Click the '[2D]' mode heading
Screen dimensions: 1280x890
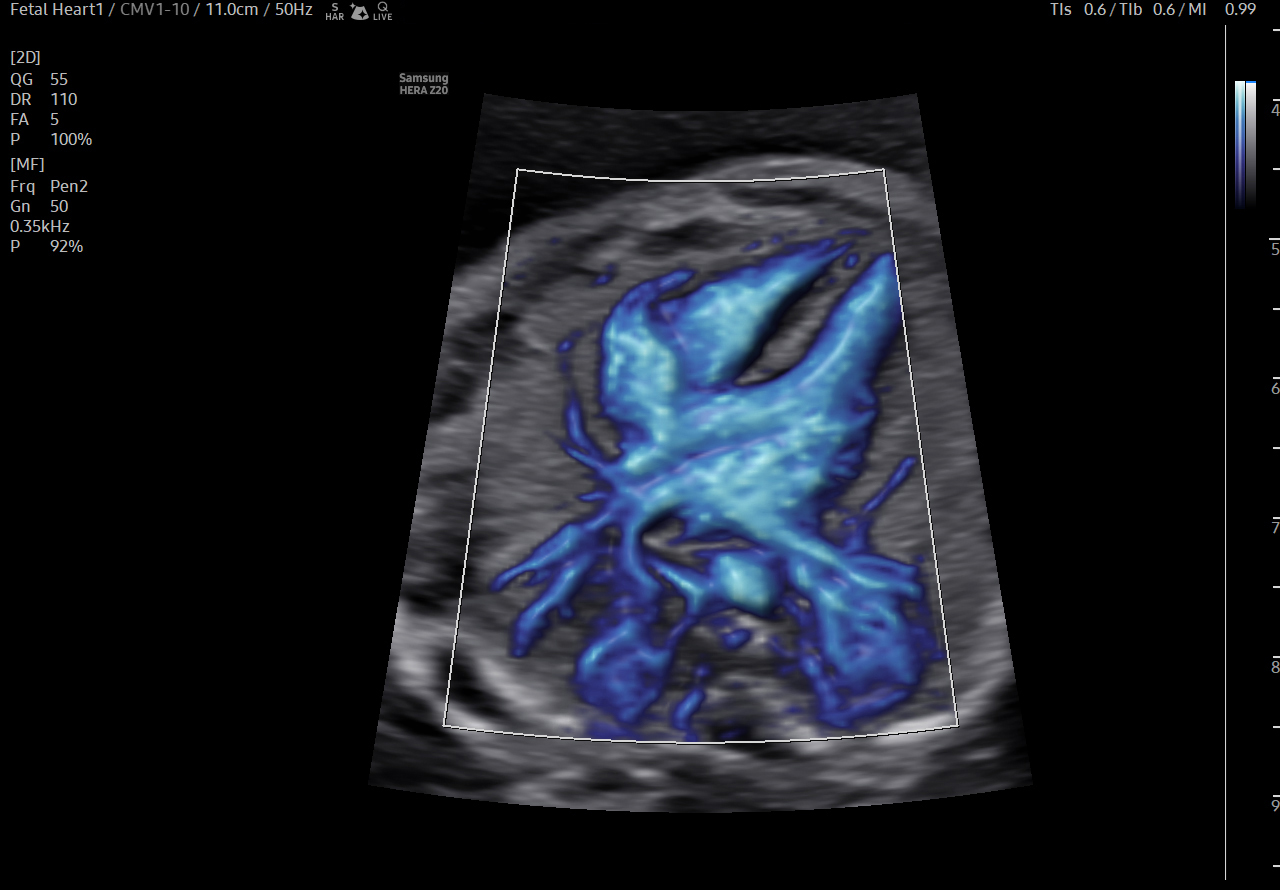click(x=25, y=57)
